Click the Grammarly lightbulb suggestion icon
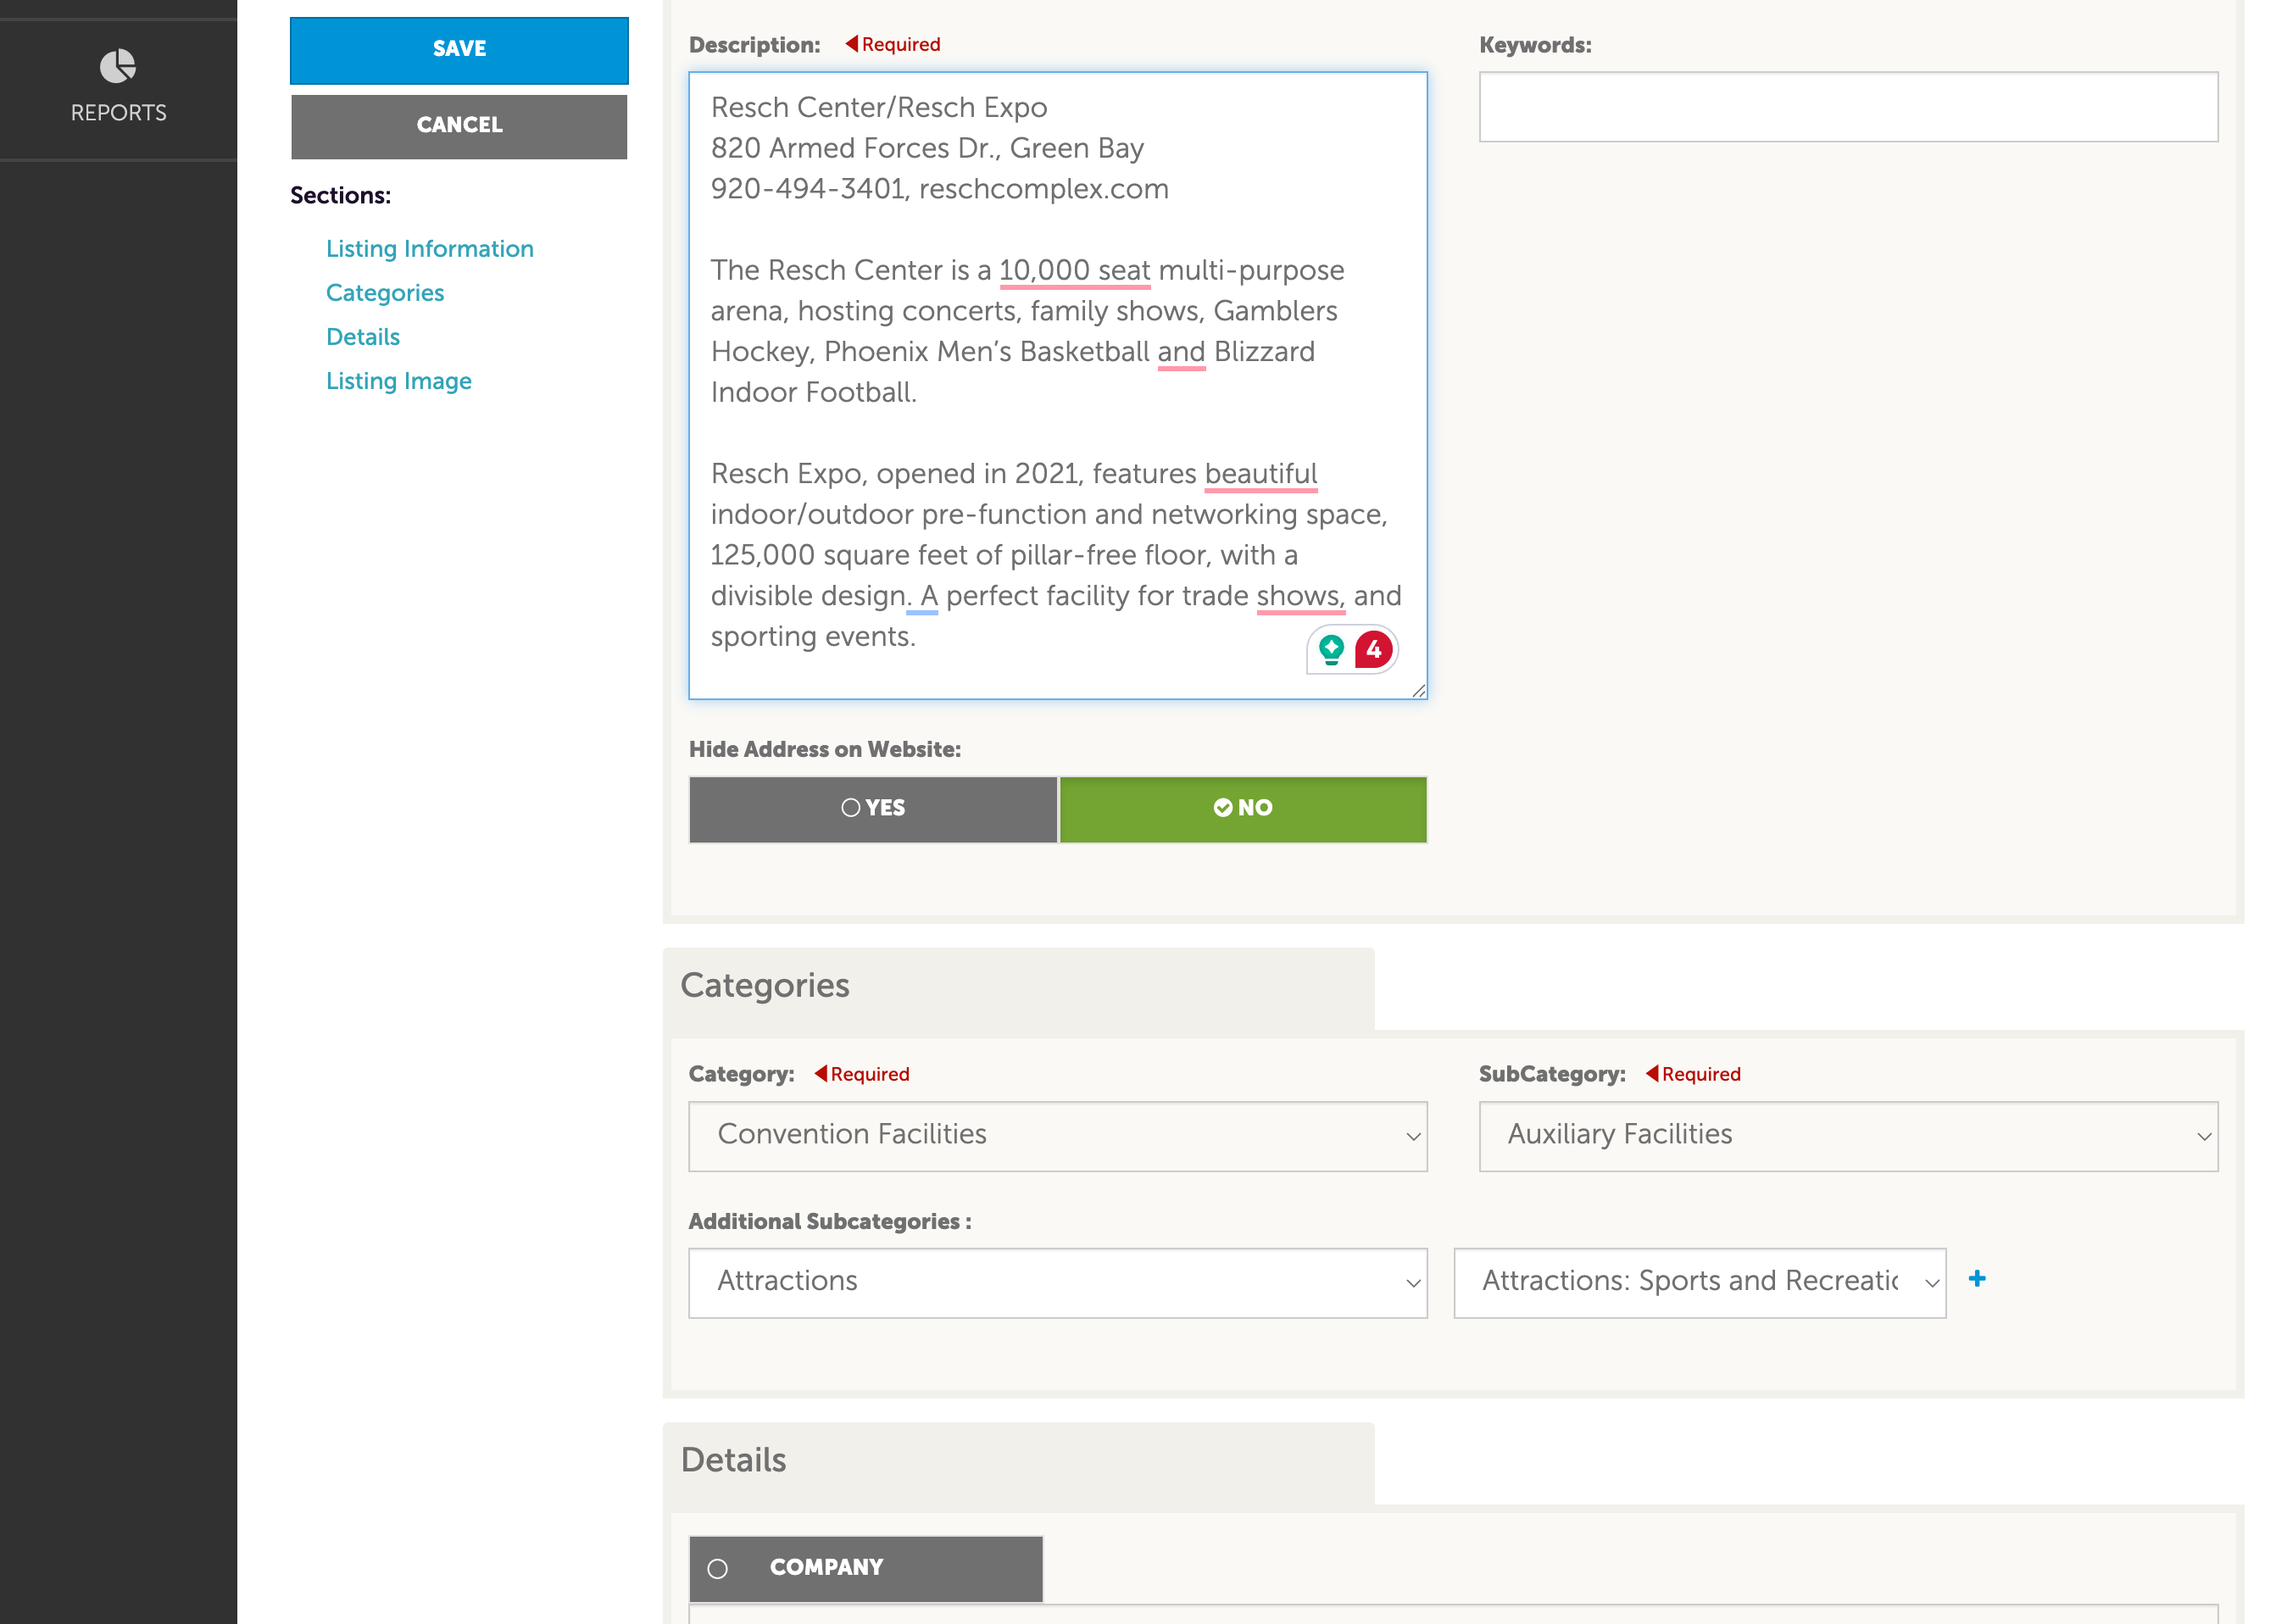This screenshot has height=1624, width=2287. tap(1331, 650)
